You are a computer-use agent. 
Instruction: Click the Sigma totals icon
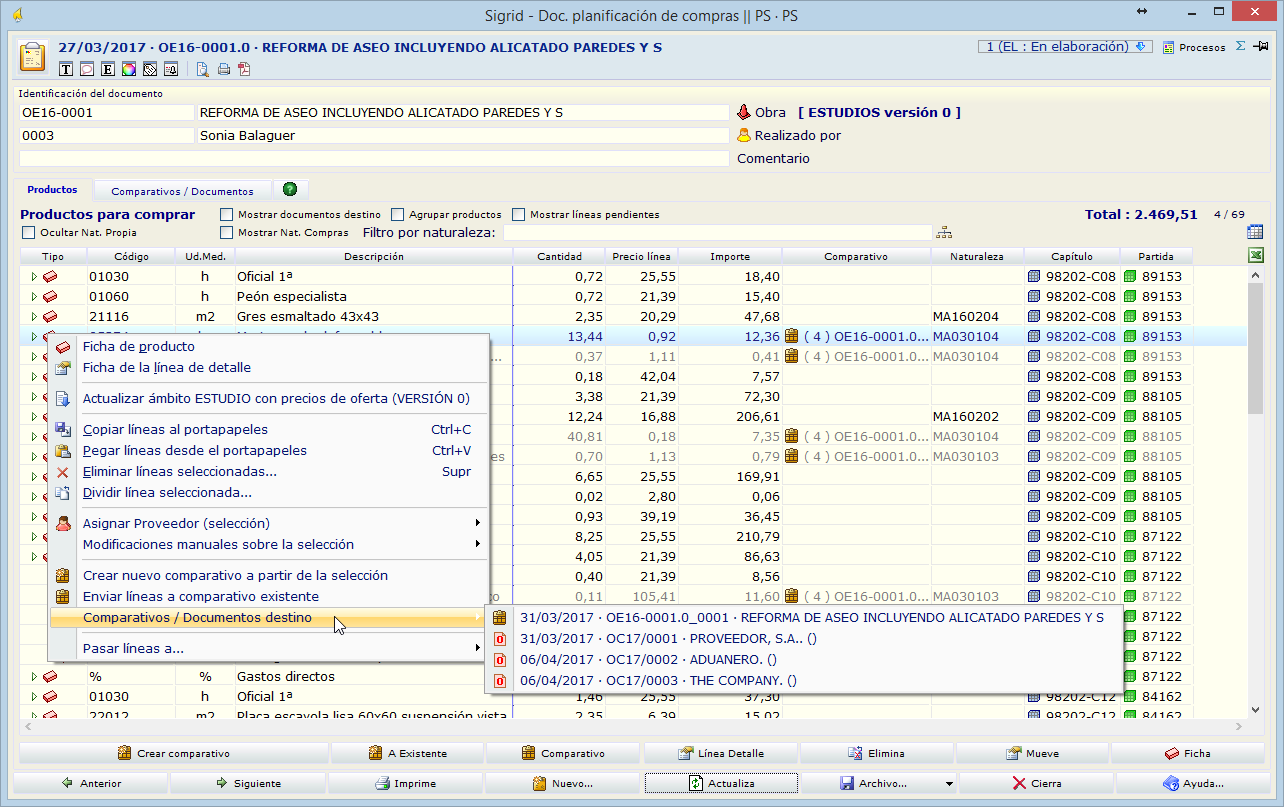pos(1241,46)
